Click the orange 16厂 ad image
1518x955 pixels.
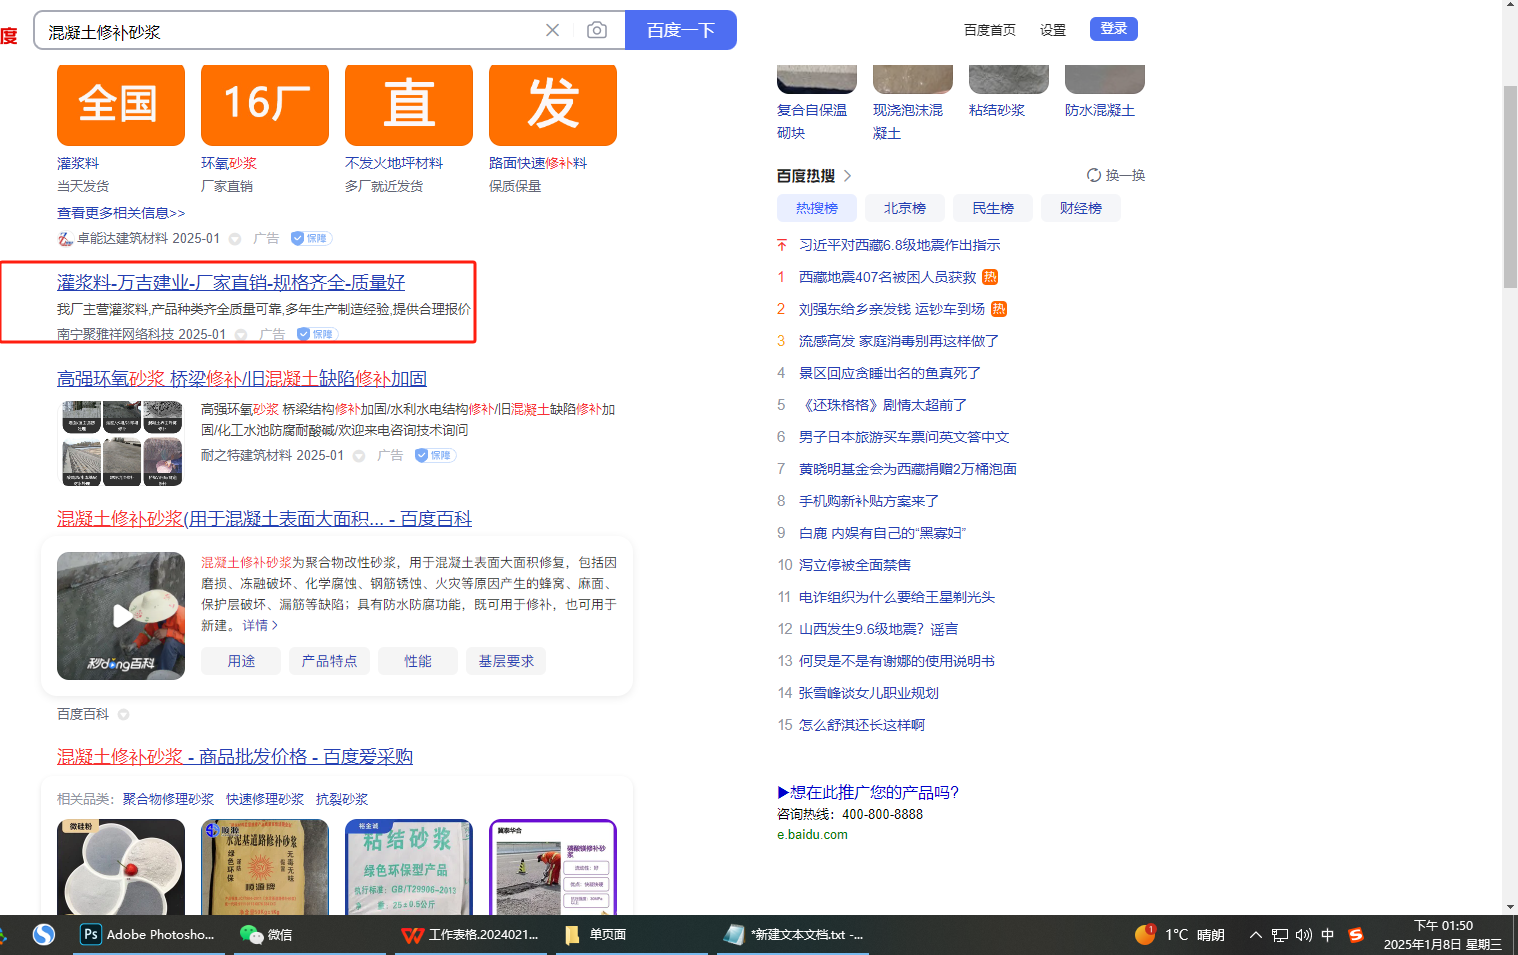click(265, 105)
